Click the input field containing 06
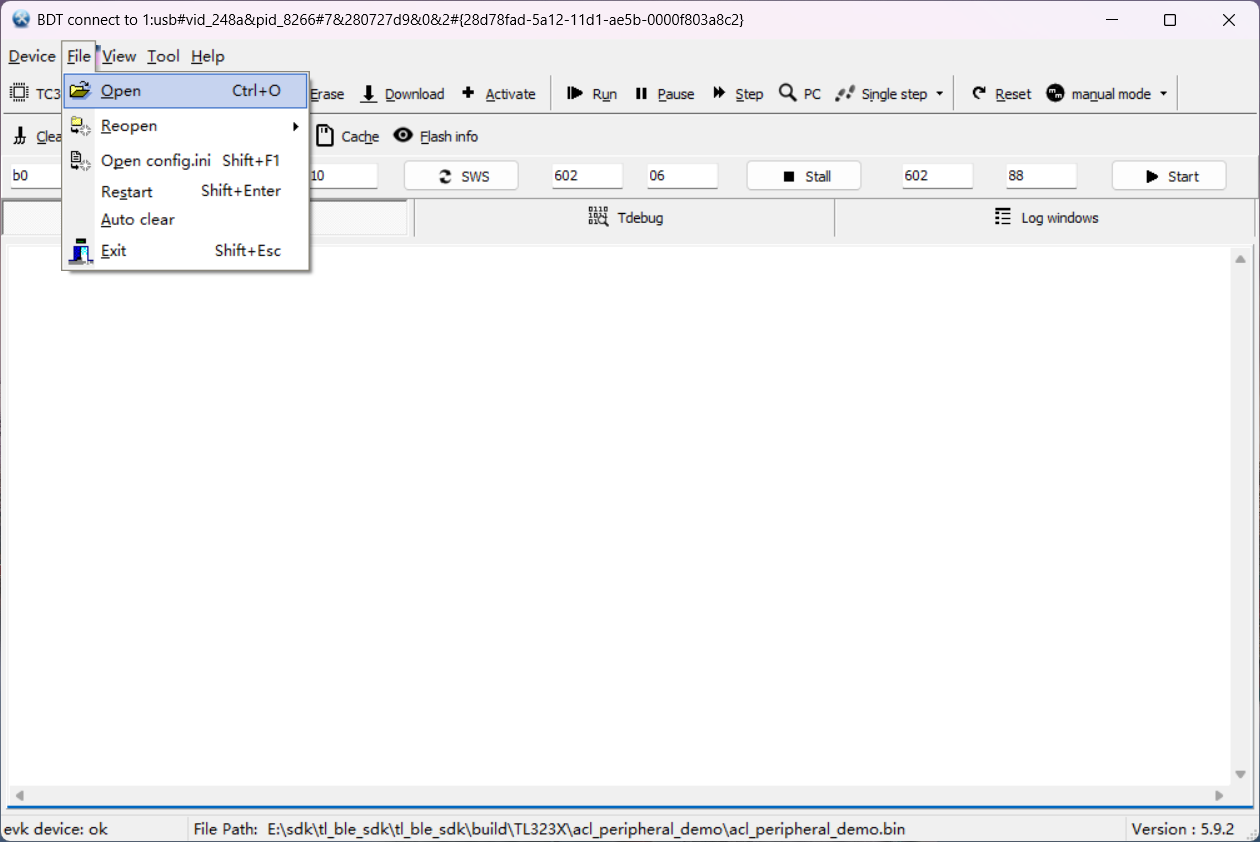 click(682, 176)
